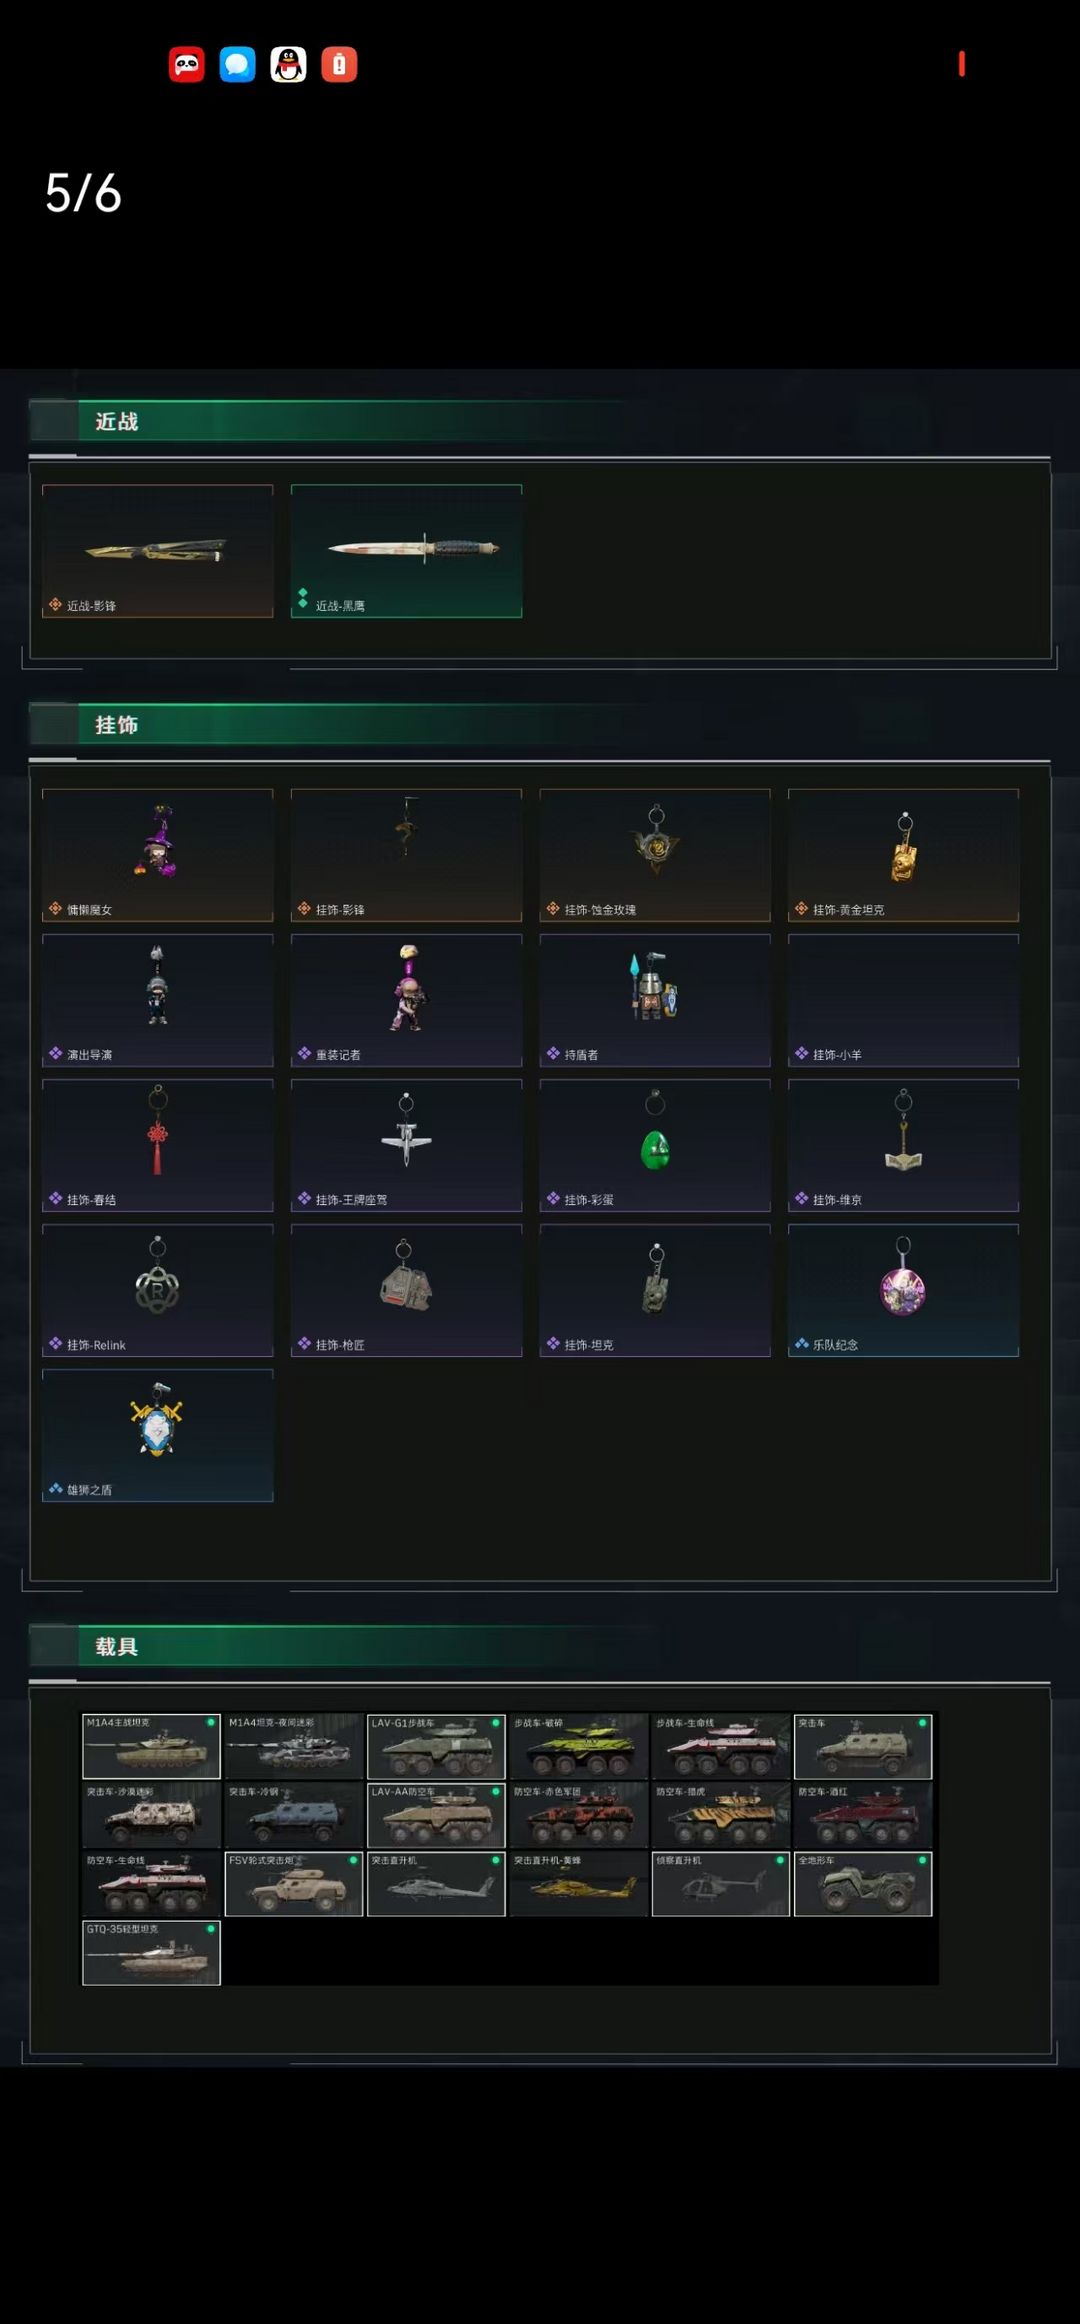Select the 突击直升机-黄蜂 yellow helicopter skin
The height and width of the screenshot is (2324, 1080).
tap(579, 1884)
